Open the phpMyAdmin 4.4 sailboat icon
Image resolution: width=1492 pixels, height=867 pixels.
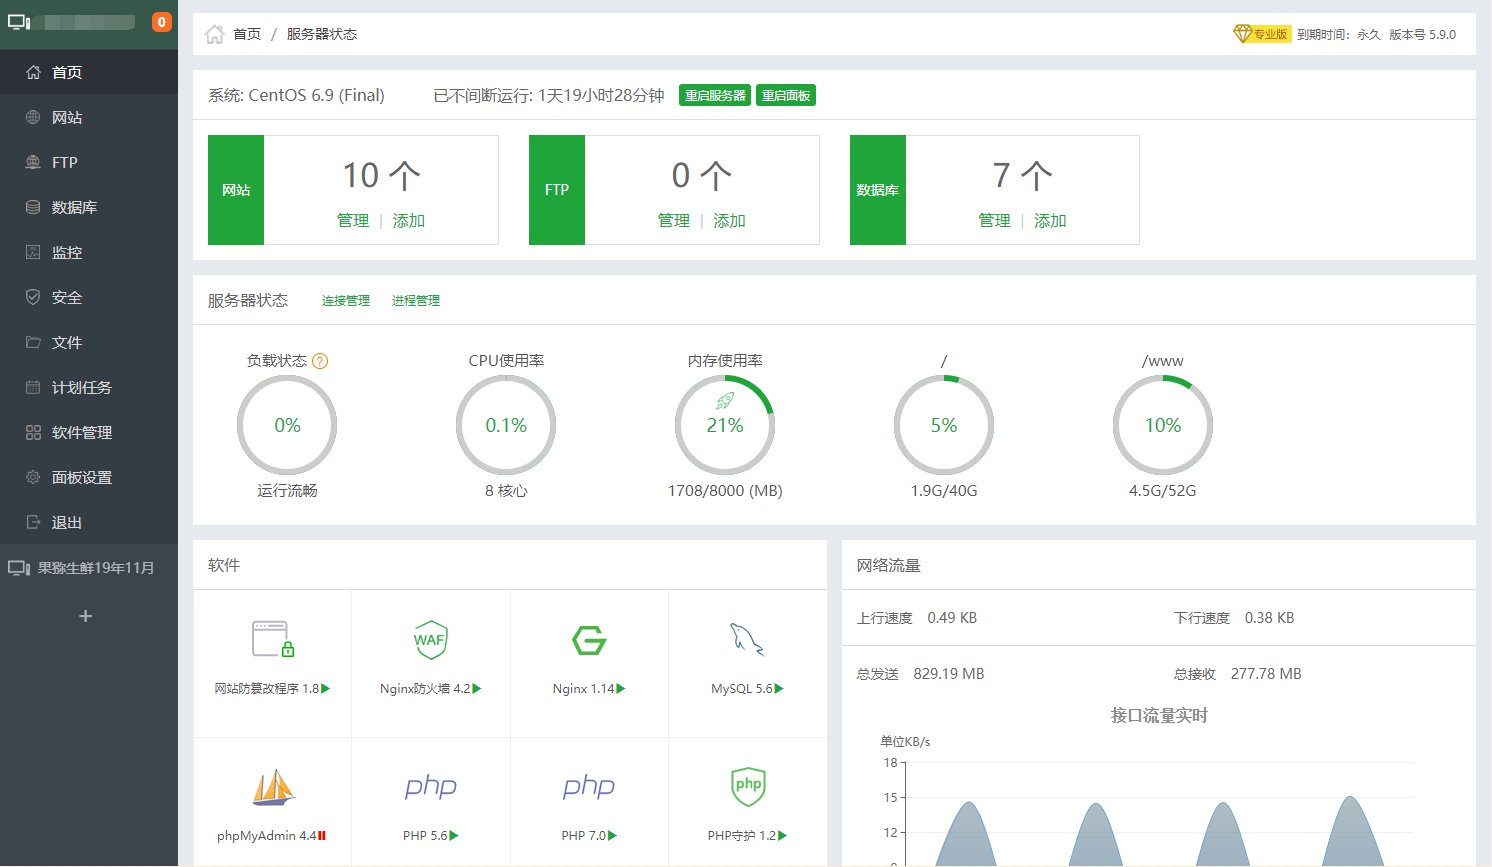273,787
